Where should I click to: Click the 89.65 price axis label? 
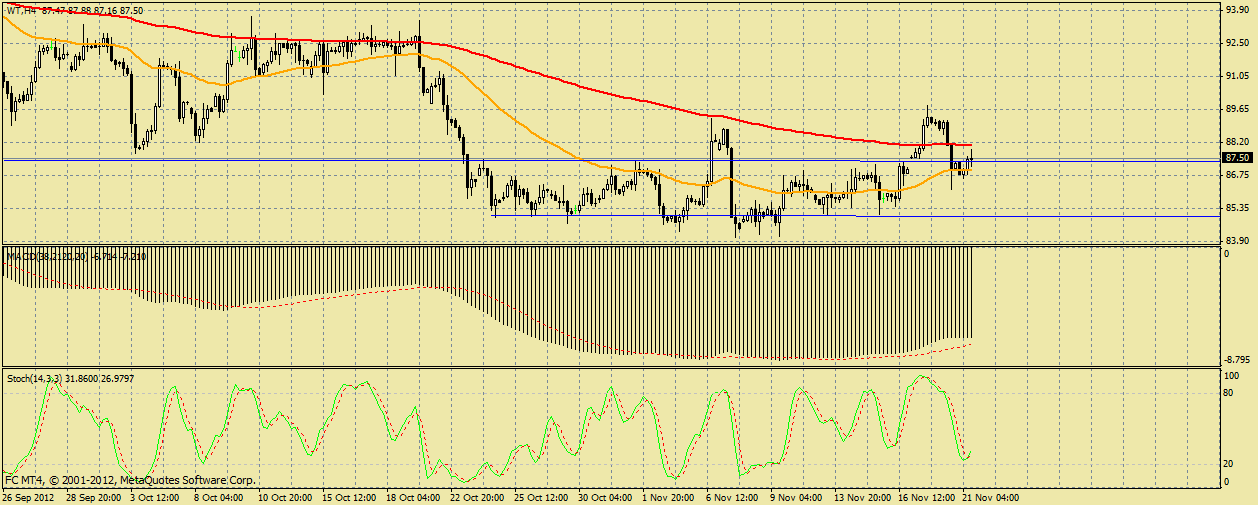pyautogui.click(x=1237, y=109)
